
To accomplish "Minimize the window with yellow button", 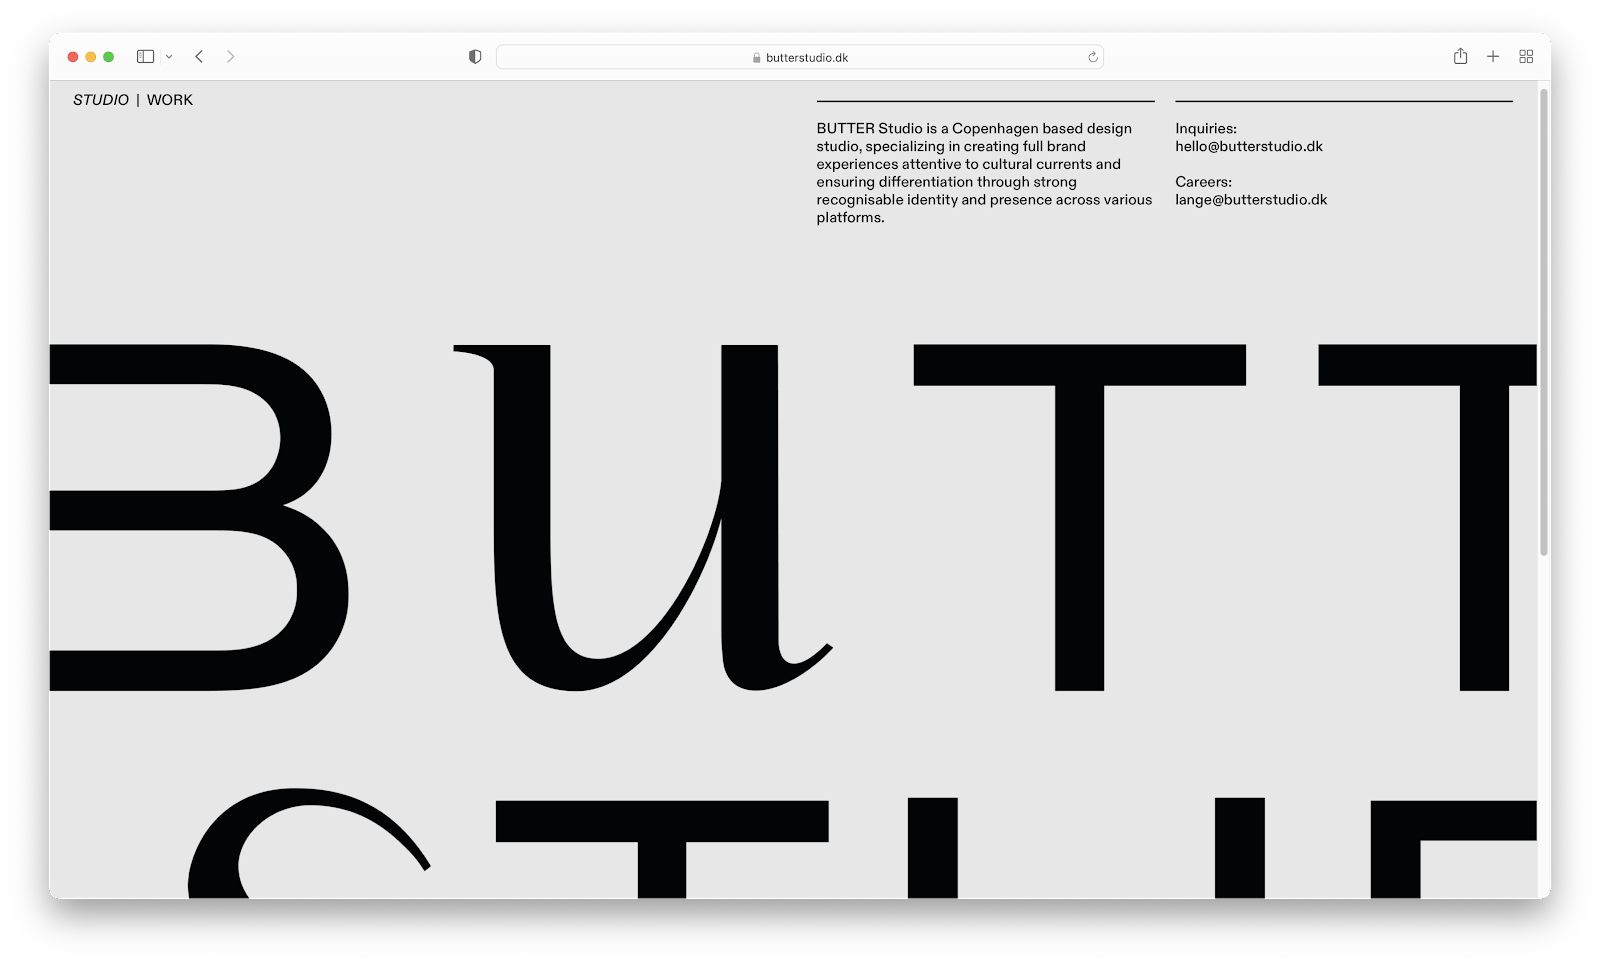I will [91, 57].
